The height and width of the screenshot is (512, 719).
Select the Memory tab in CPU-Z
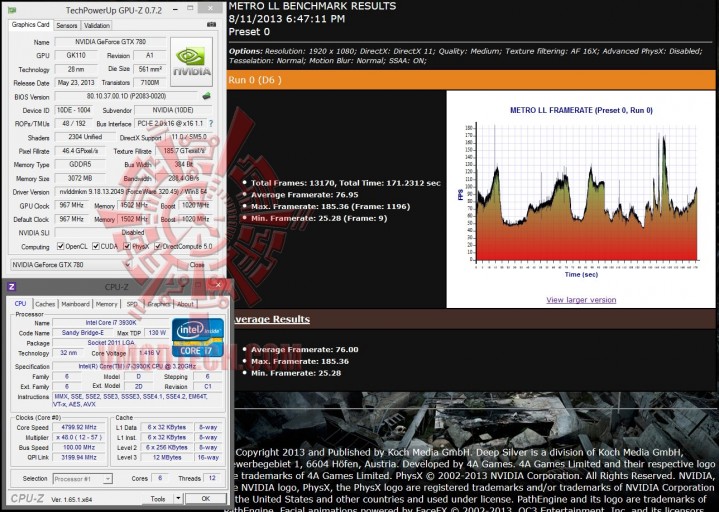pos(106,304)
